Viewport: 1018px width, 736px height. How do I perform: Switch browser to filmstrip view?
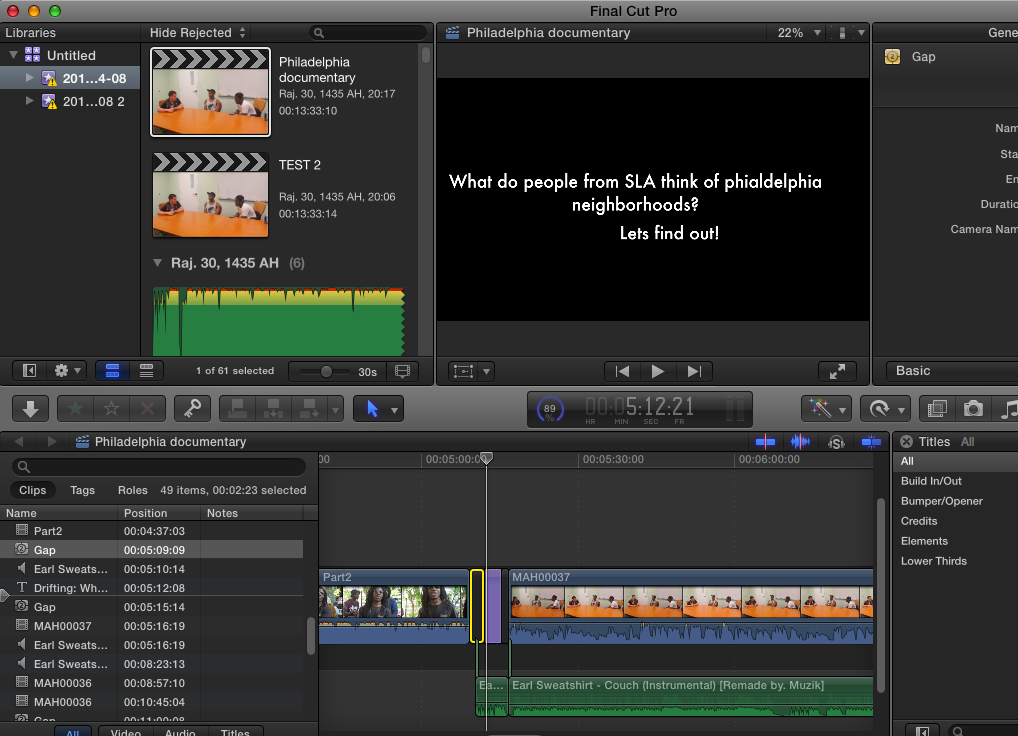[x=112, y=371]
